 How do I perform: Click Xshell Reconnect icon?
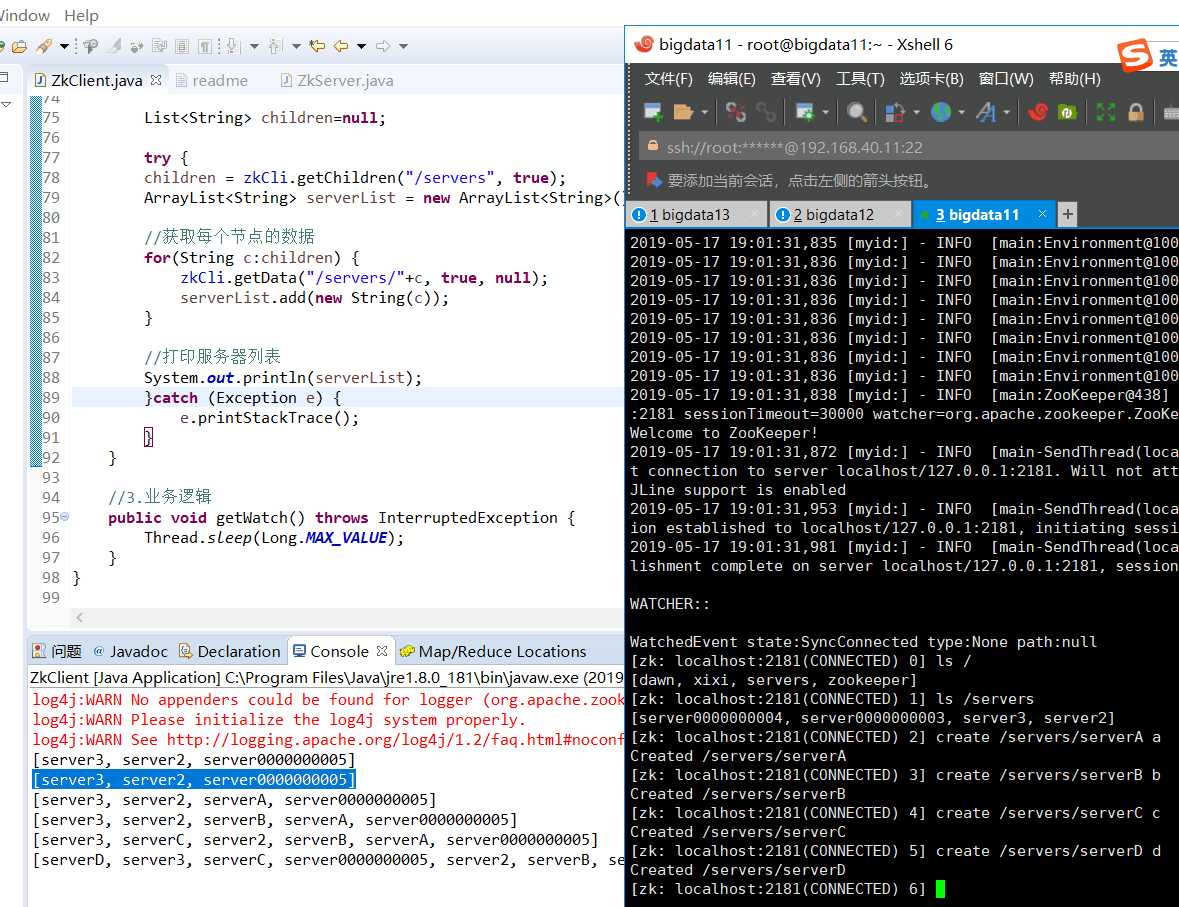click(x=735, y=113)
